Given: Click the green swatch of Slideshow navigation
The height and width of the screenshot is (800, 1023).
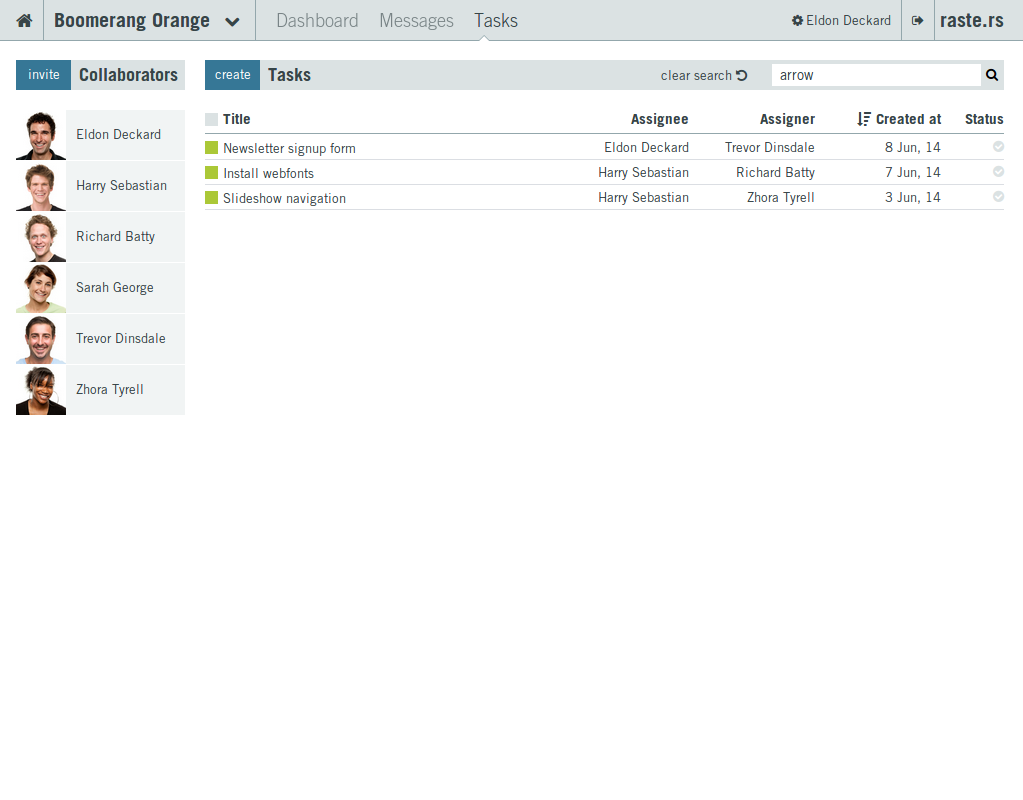Looking at the screenshot, I should point(211,198).
